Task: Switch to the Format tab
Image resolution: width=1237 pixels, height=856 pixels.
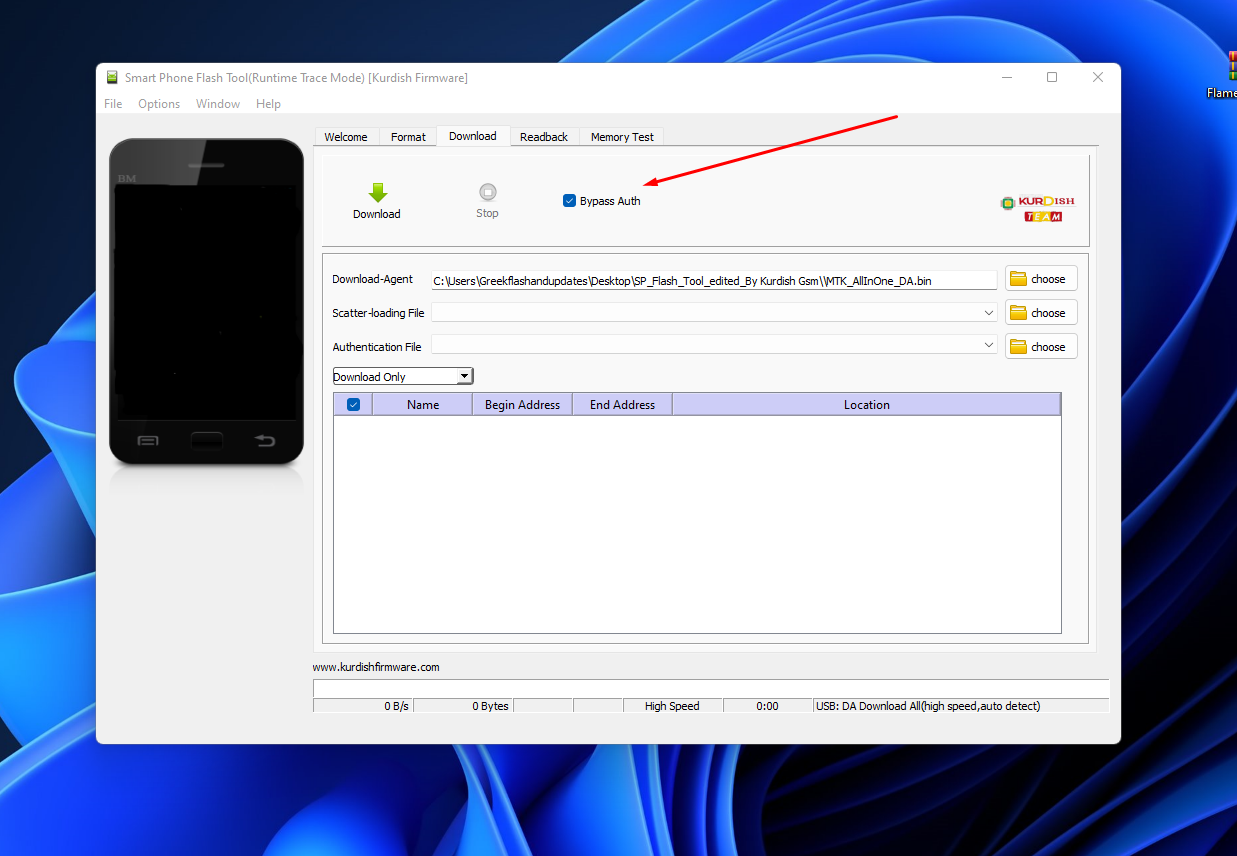Action: click(x=408, y=137)
